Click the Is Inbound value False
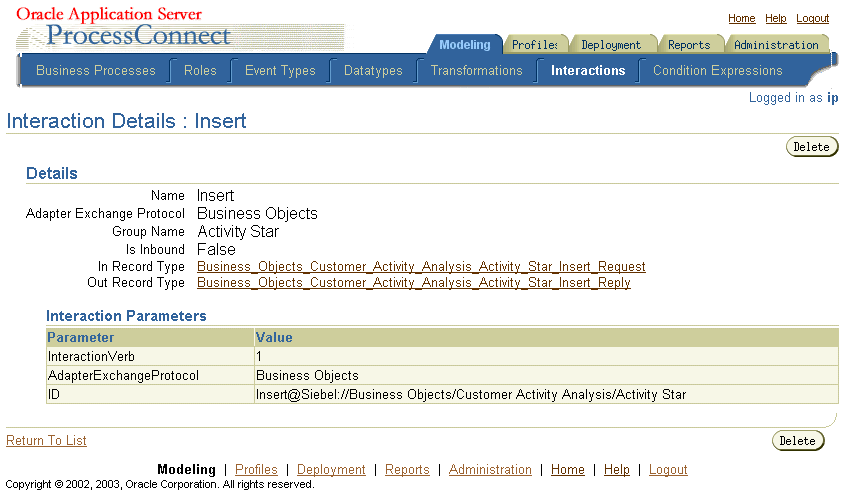This screenshot has height=491, width=843. tap(216, 250)
